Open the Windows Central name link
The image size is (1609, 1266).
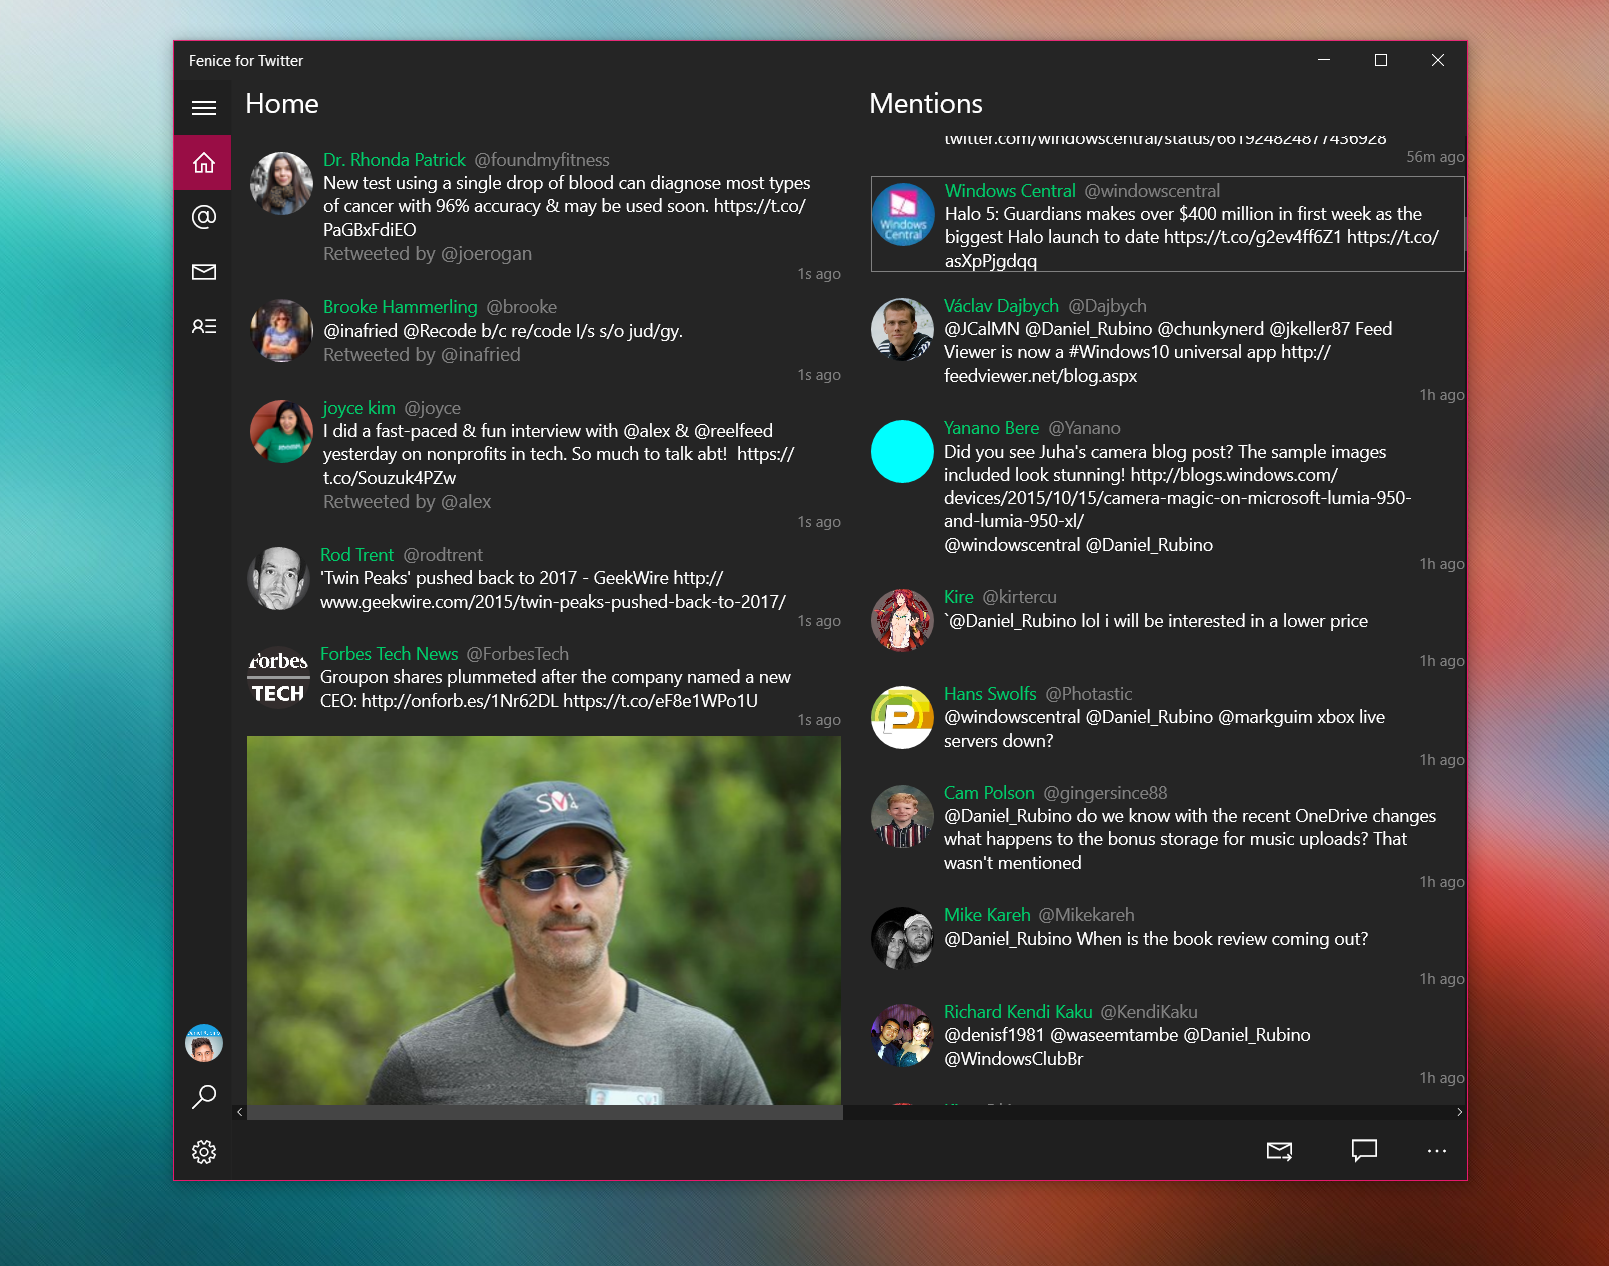pyautogui.click(x=1010, y=191)
